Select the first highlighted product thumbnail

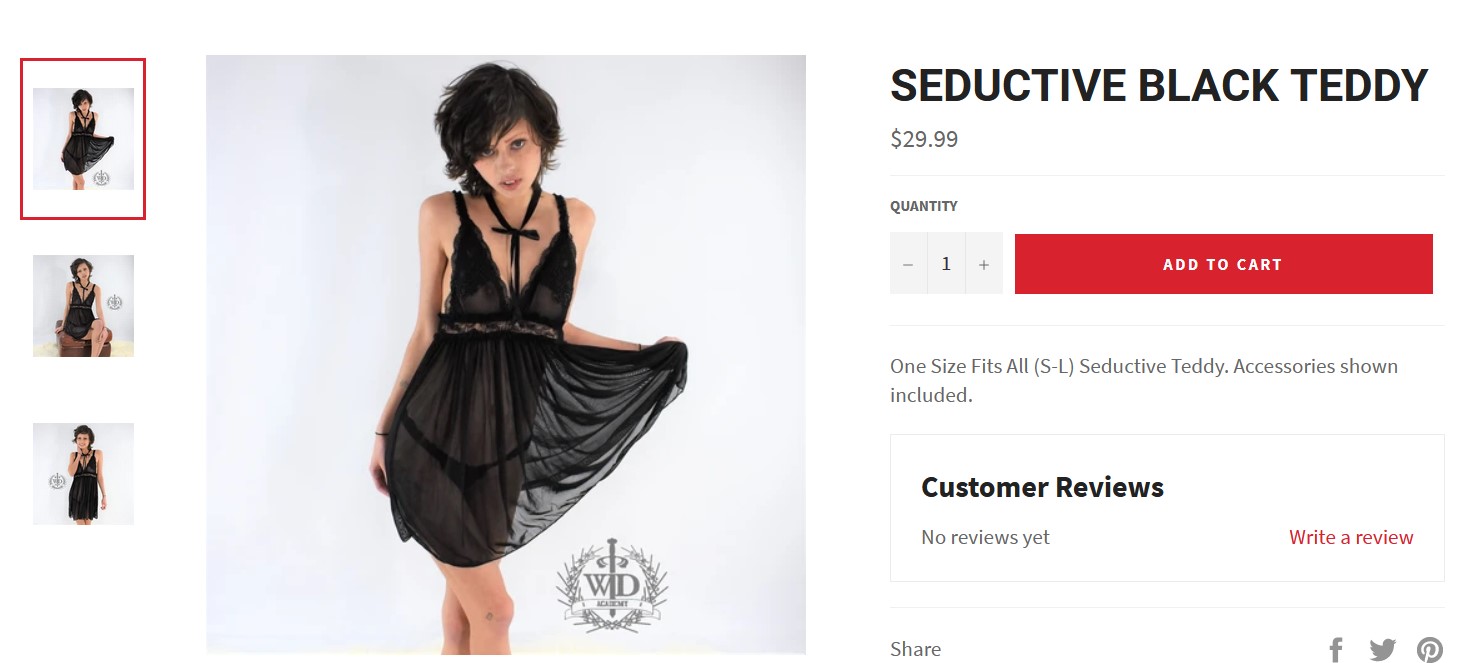pos(83,139)
